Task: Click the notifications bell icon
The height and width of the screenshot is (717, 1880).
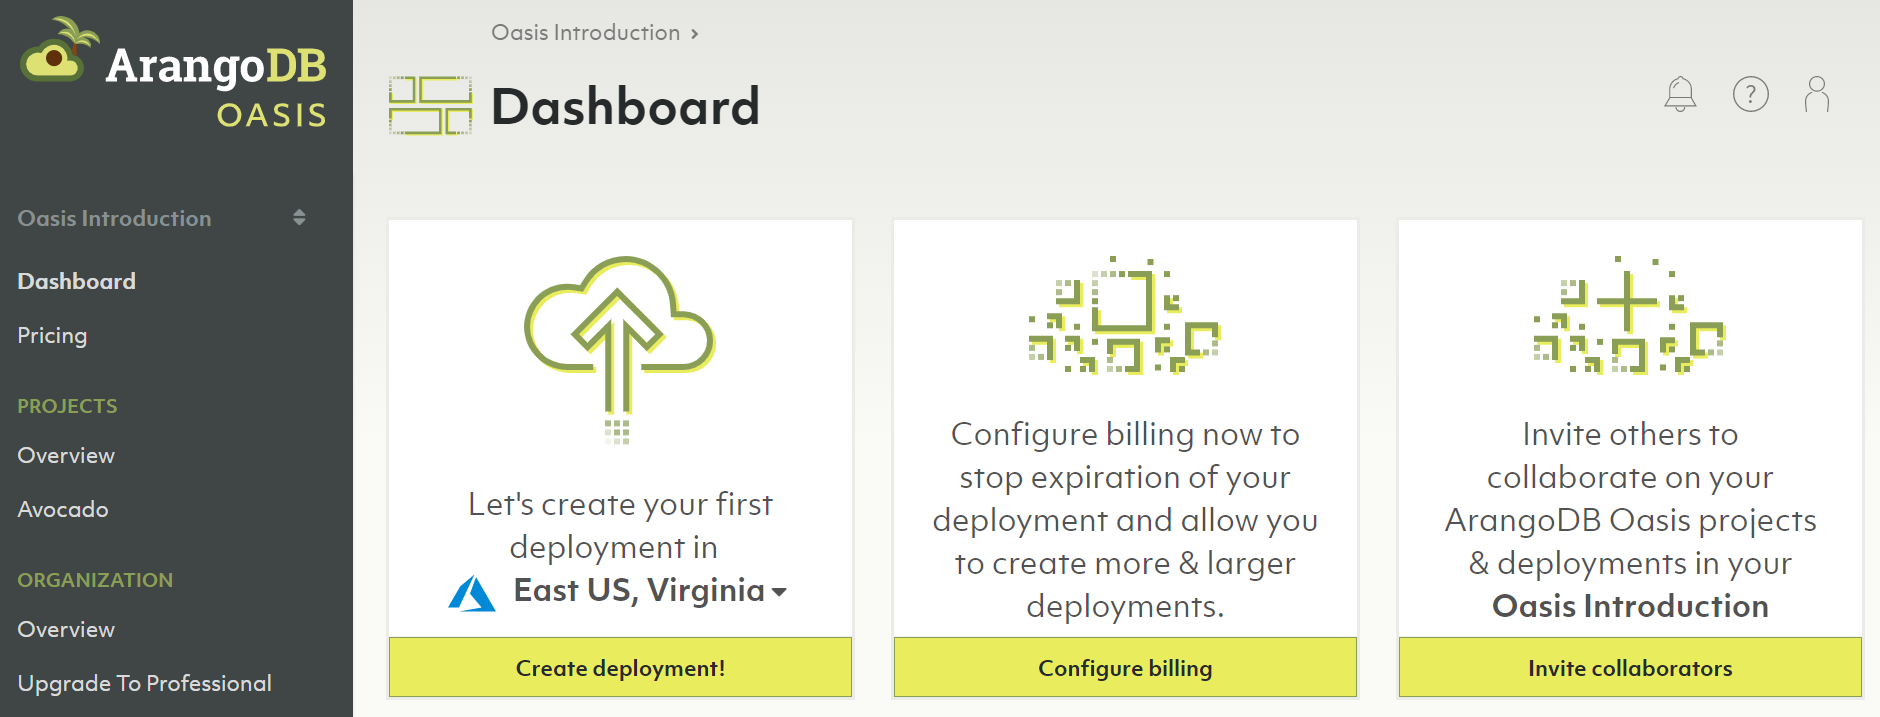Action: pos(1680,94)
